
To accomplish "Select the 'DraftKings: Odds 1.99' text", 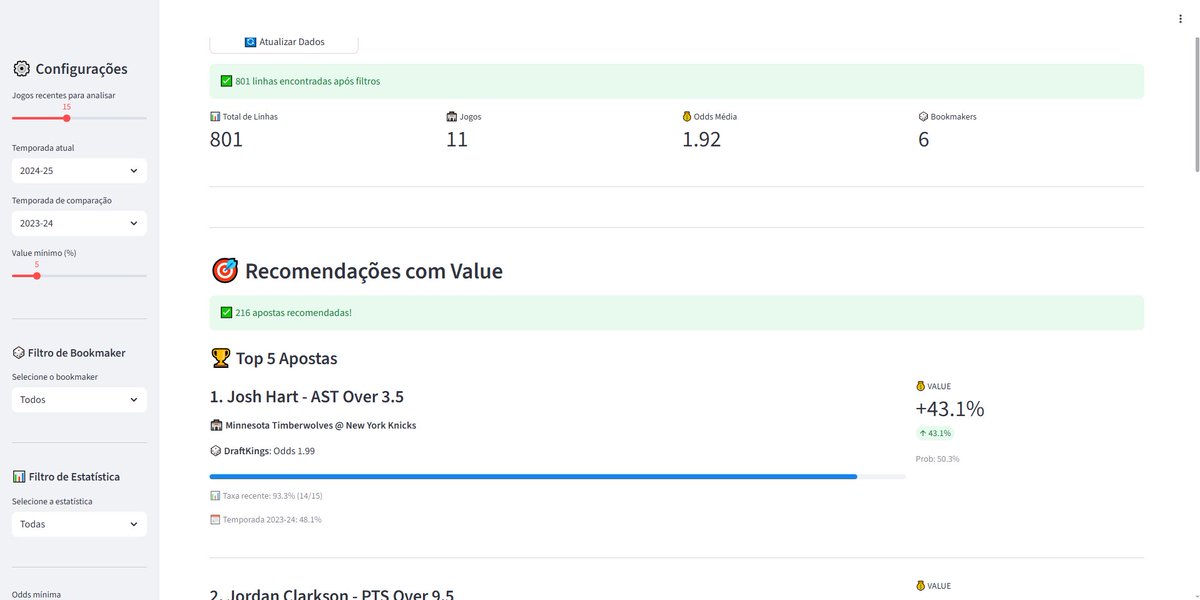I will [x=270, y=451].
